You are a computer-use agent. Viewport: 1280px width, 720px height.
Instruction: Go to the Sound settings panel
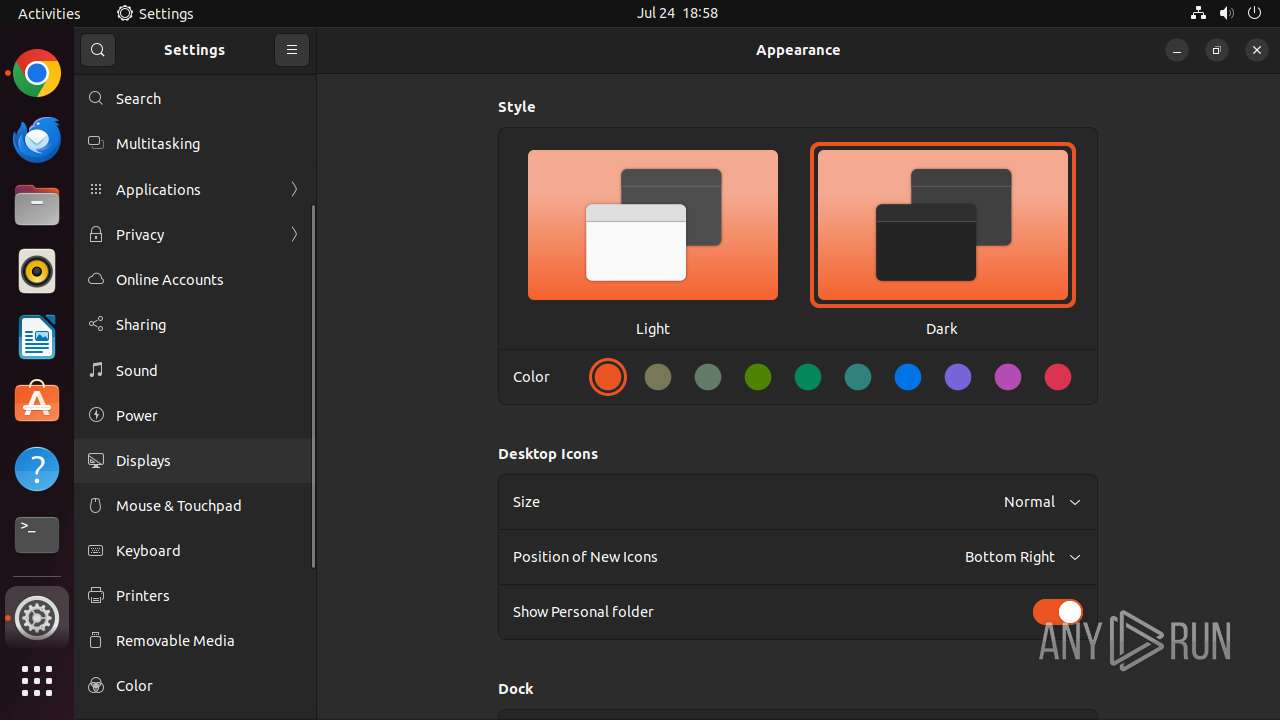[x=195, y=370]
